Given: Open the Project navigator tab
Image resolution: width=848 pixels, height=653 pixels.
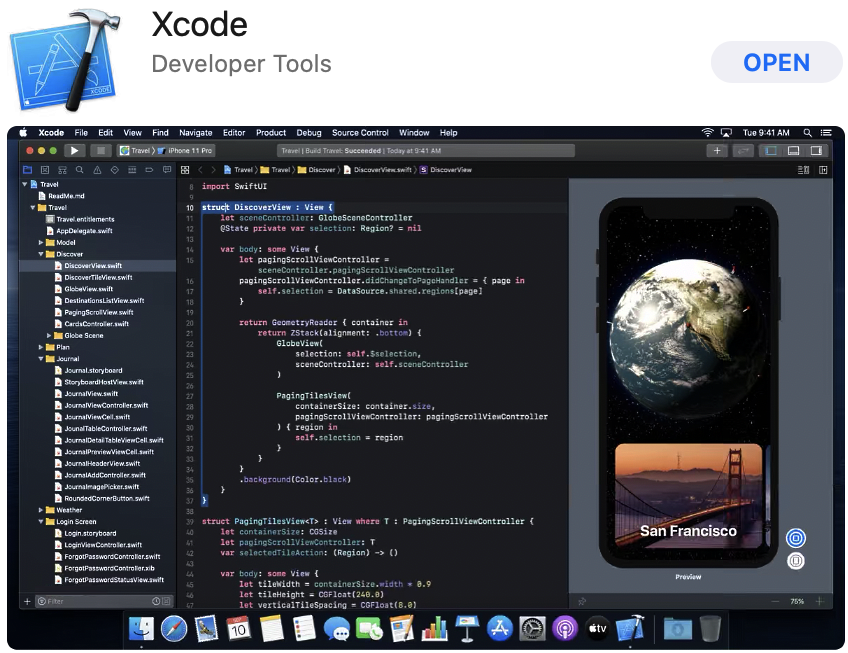Looking at the screenshot, I should pos(28,170).
